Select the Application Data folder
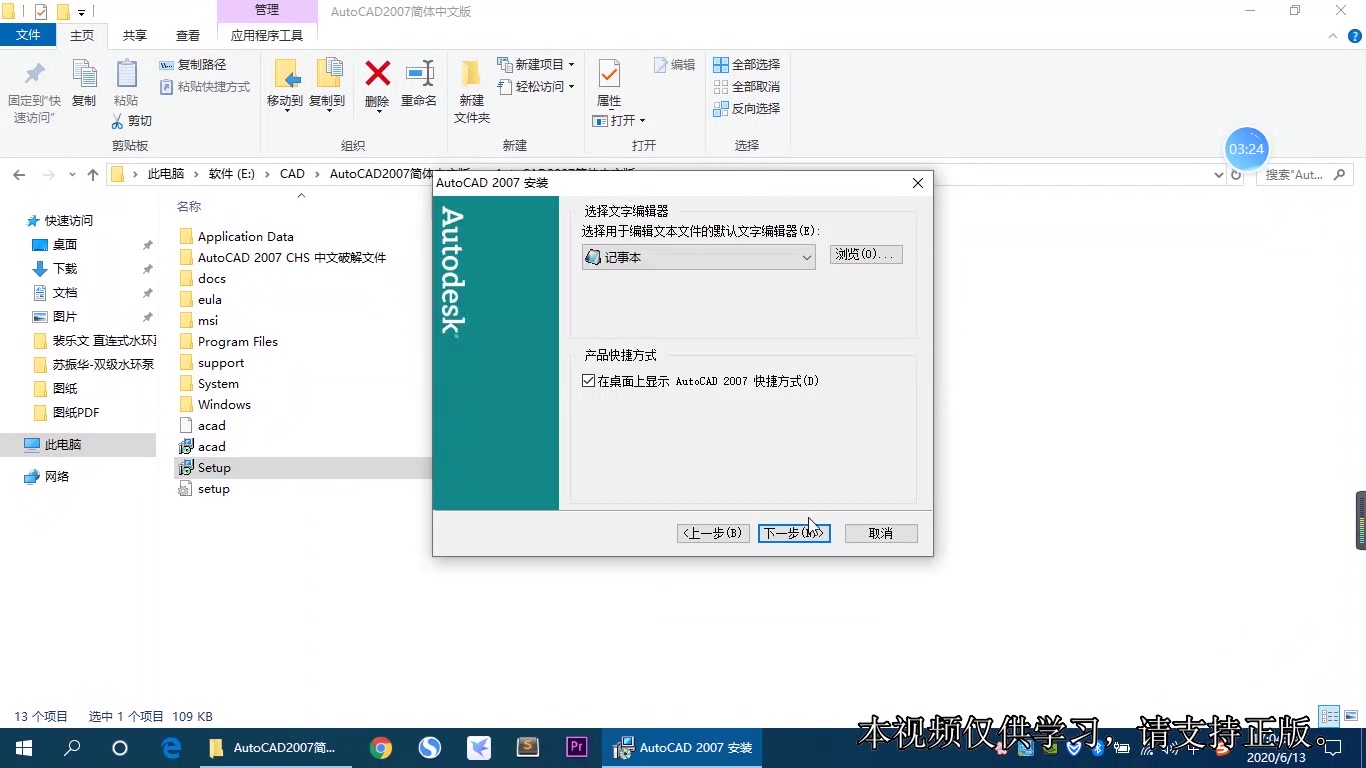Image resolution: width=1366 pixels, height=768 pixels. (245, 236)
